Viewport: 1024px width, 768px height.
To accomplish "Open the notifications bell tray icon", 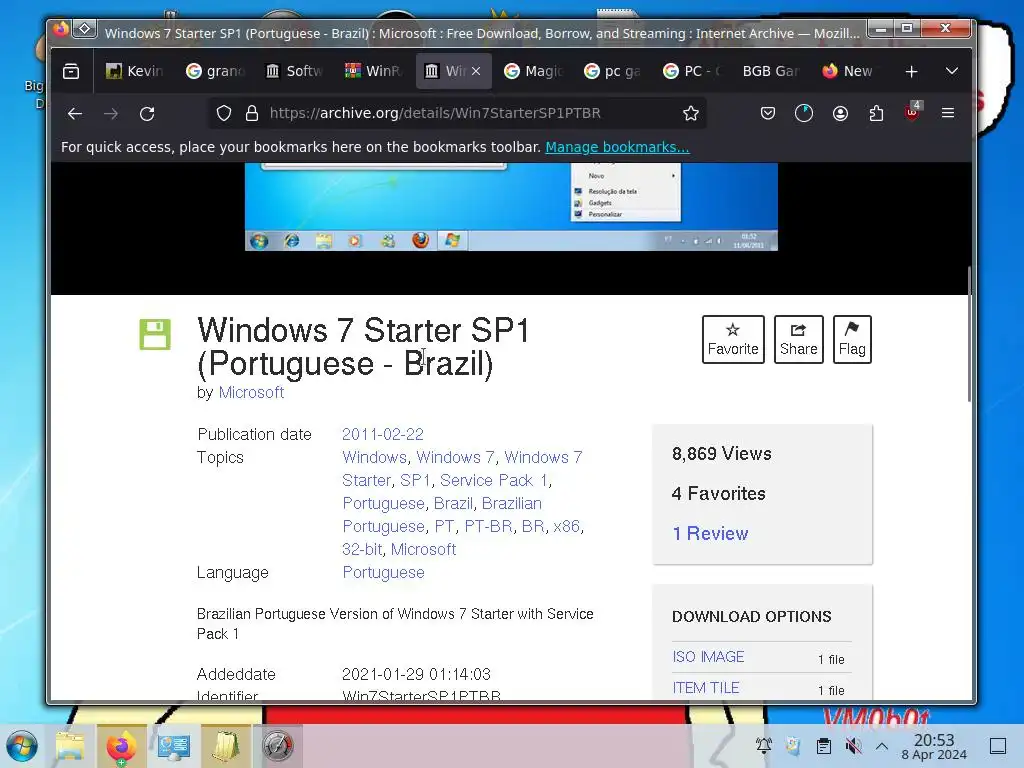I will (763, 746).
